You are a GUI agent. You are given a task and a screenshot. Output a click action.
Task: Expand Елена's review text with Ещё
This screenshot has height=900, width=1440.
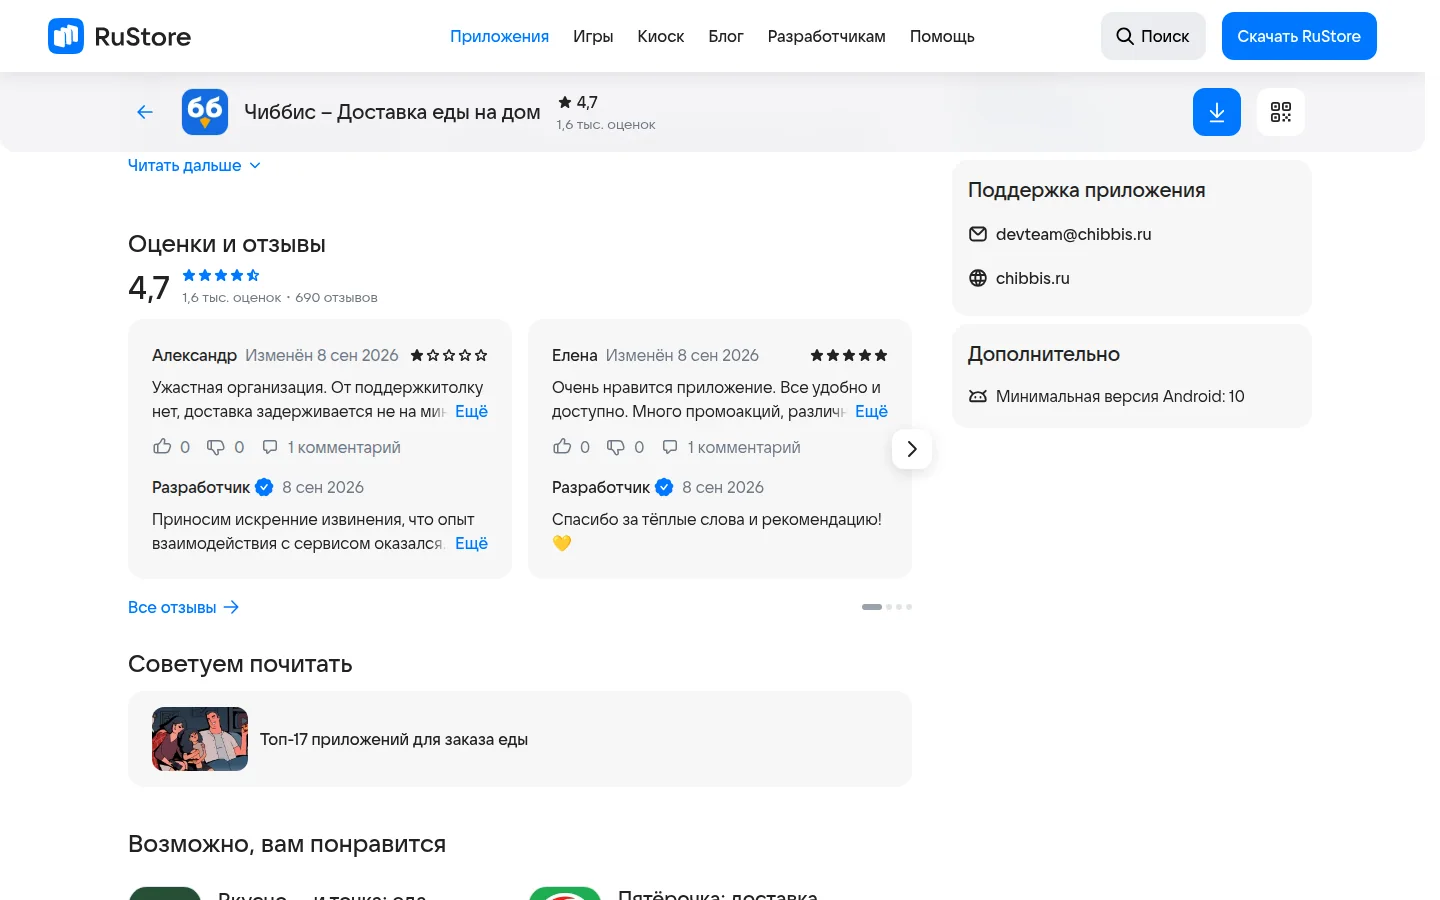click(x=871, y=411)
